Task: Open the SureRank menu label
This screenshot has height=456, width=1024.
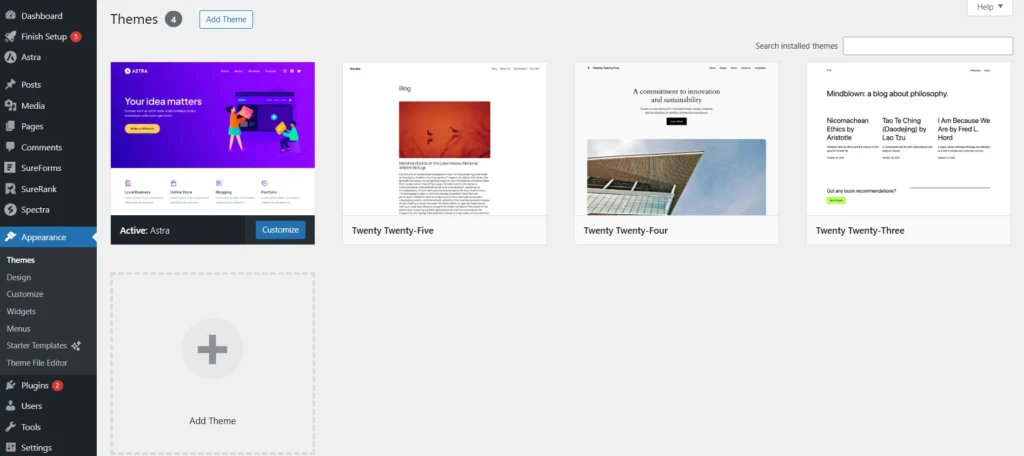Action: tap(39, 189)
